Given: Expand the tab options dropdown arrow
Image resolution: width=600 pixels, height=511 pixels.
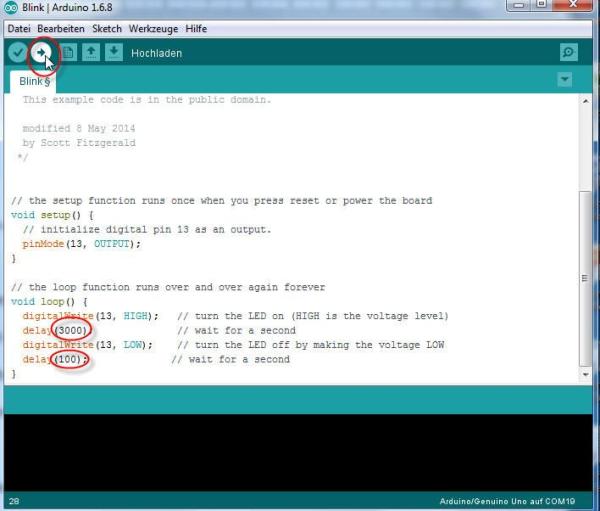Looking at the screenshot, I should [x=565, y=79].
